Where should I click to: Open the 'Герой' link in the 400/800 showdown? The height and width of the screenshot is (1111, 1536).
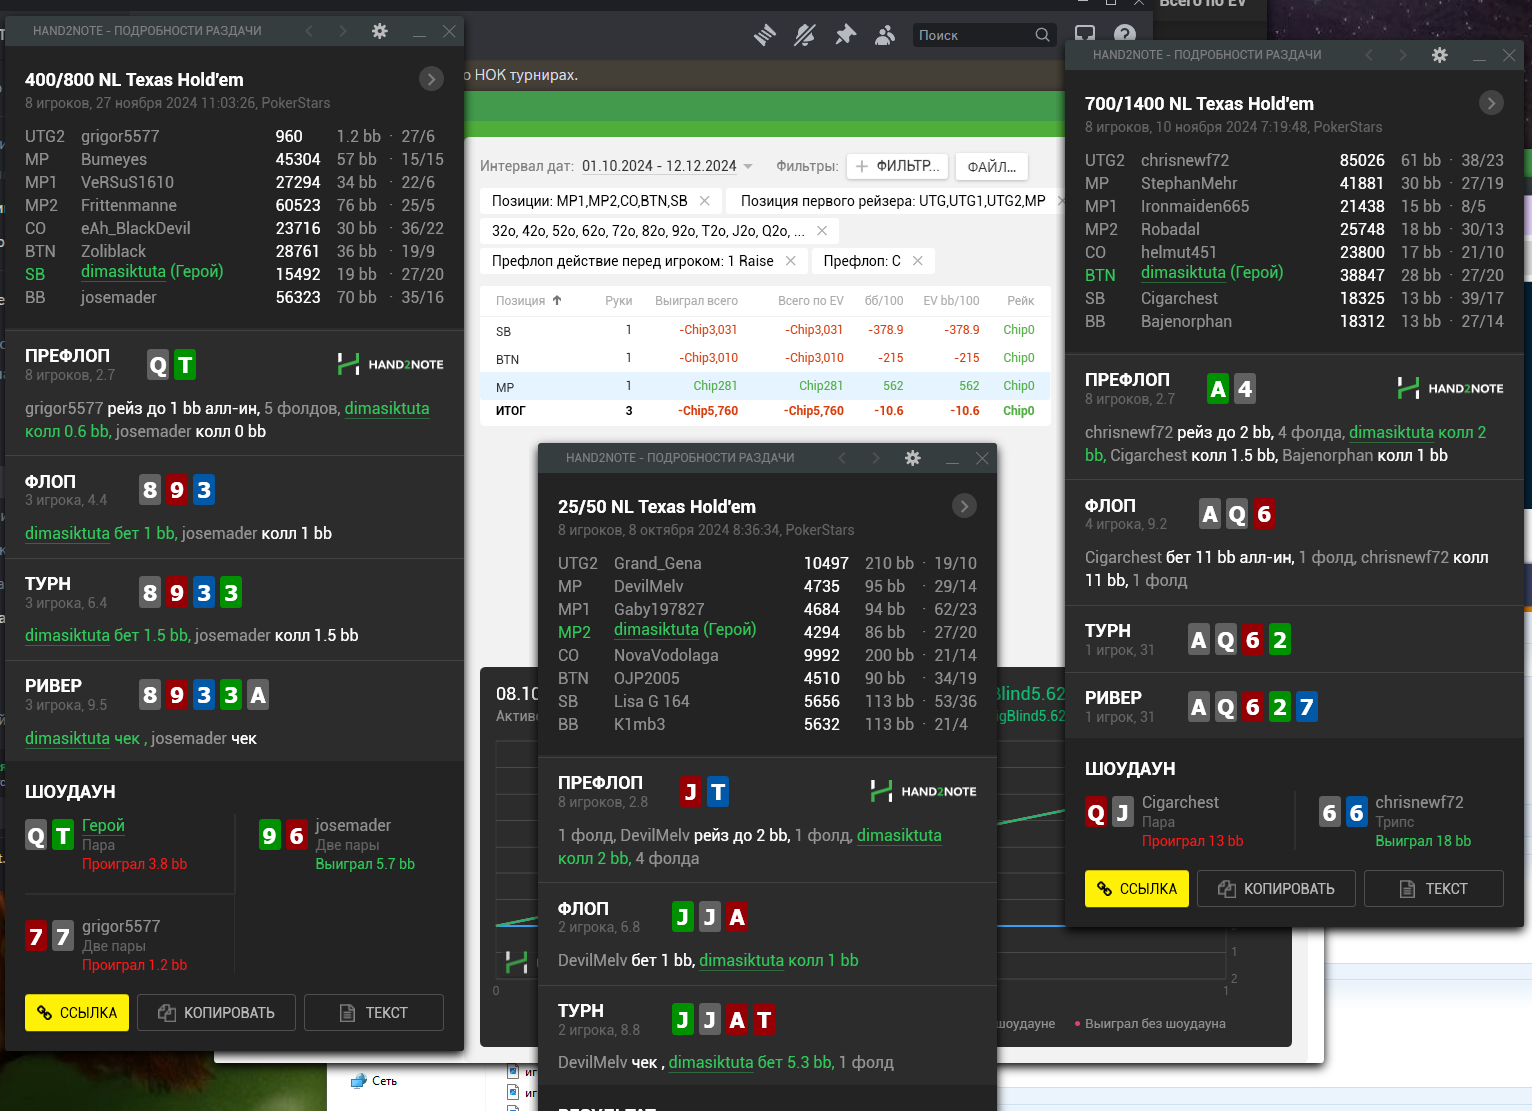(103, 825)
